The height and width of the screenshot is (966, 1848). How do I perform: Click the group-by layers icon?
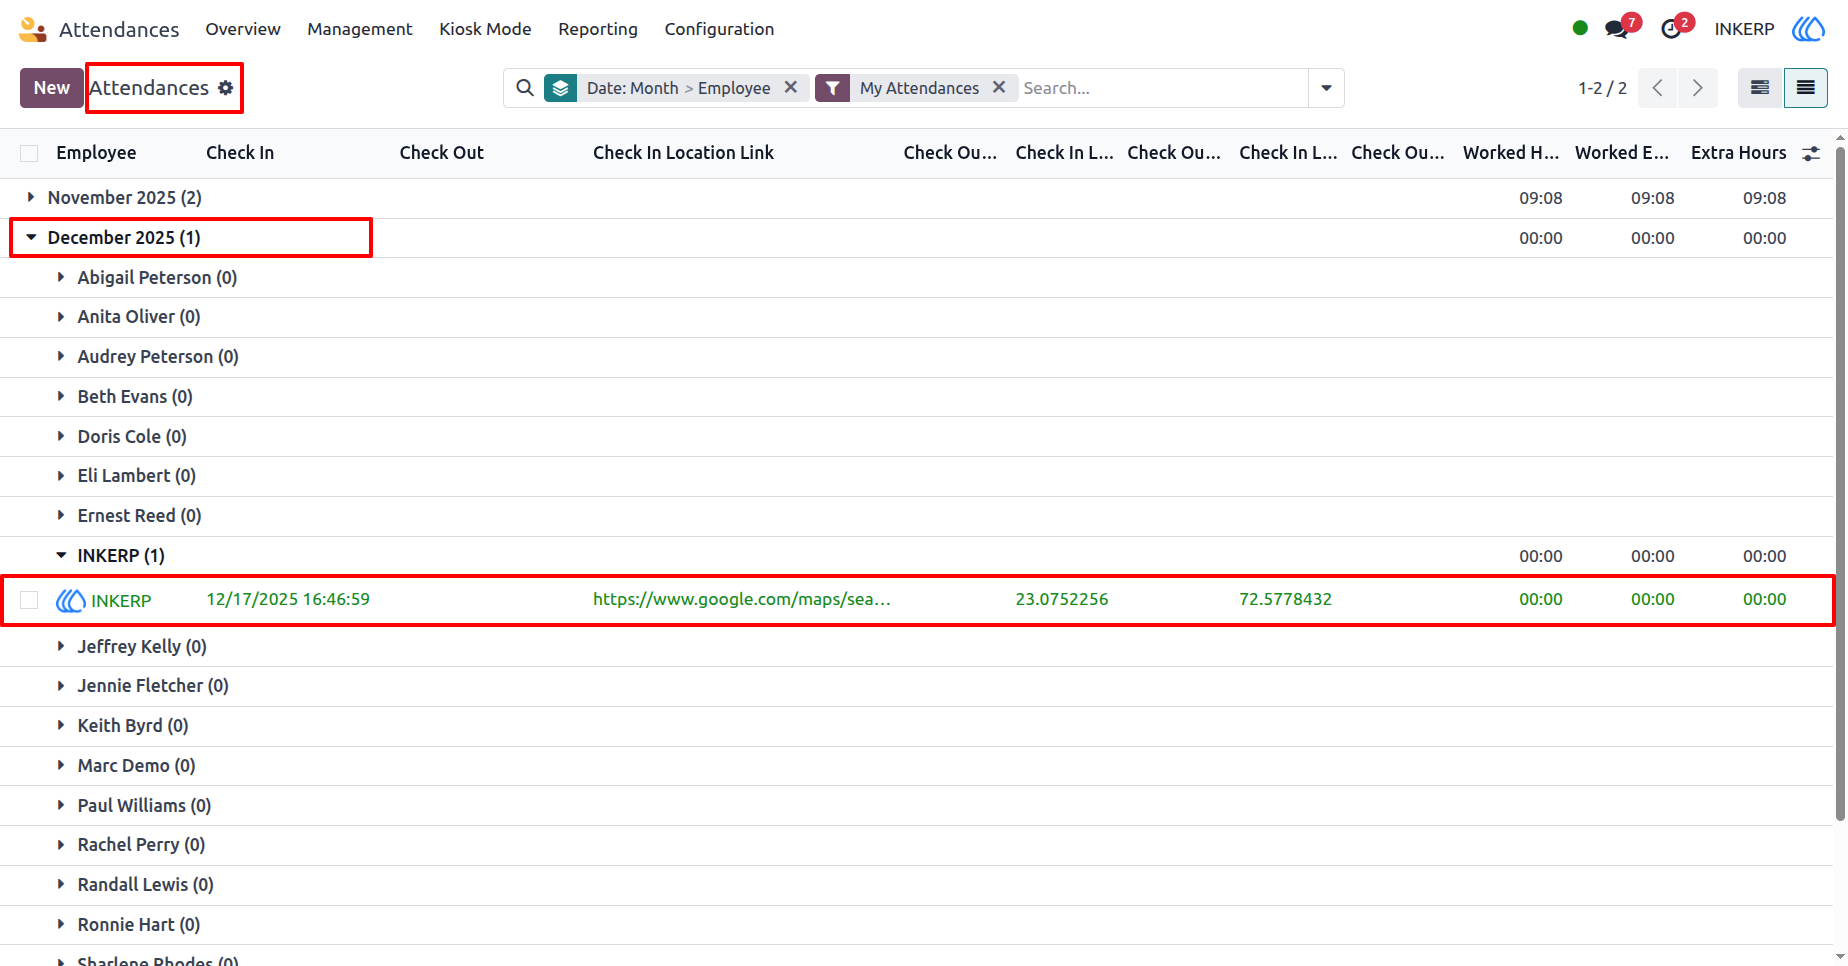tap(561, 88)
